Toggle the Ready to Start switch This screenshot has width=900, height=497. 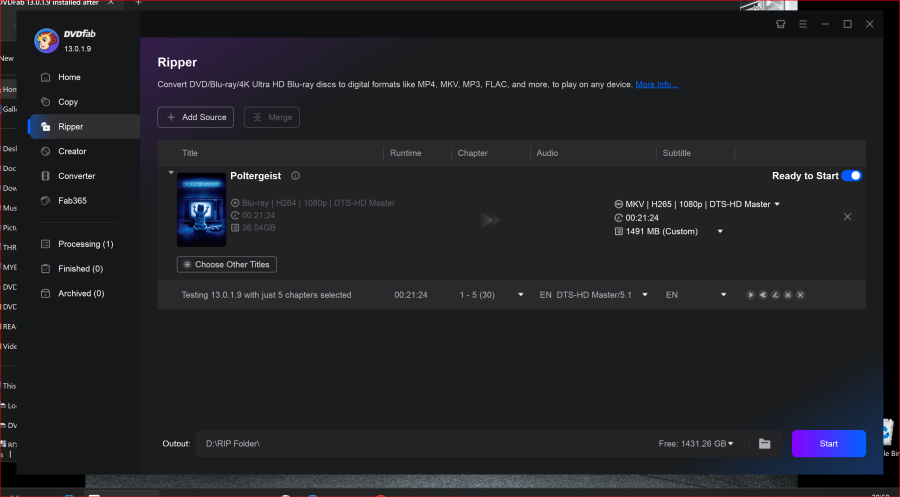click(x=851, y=176)
